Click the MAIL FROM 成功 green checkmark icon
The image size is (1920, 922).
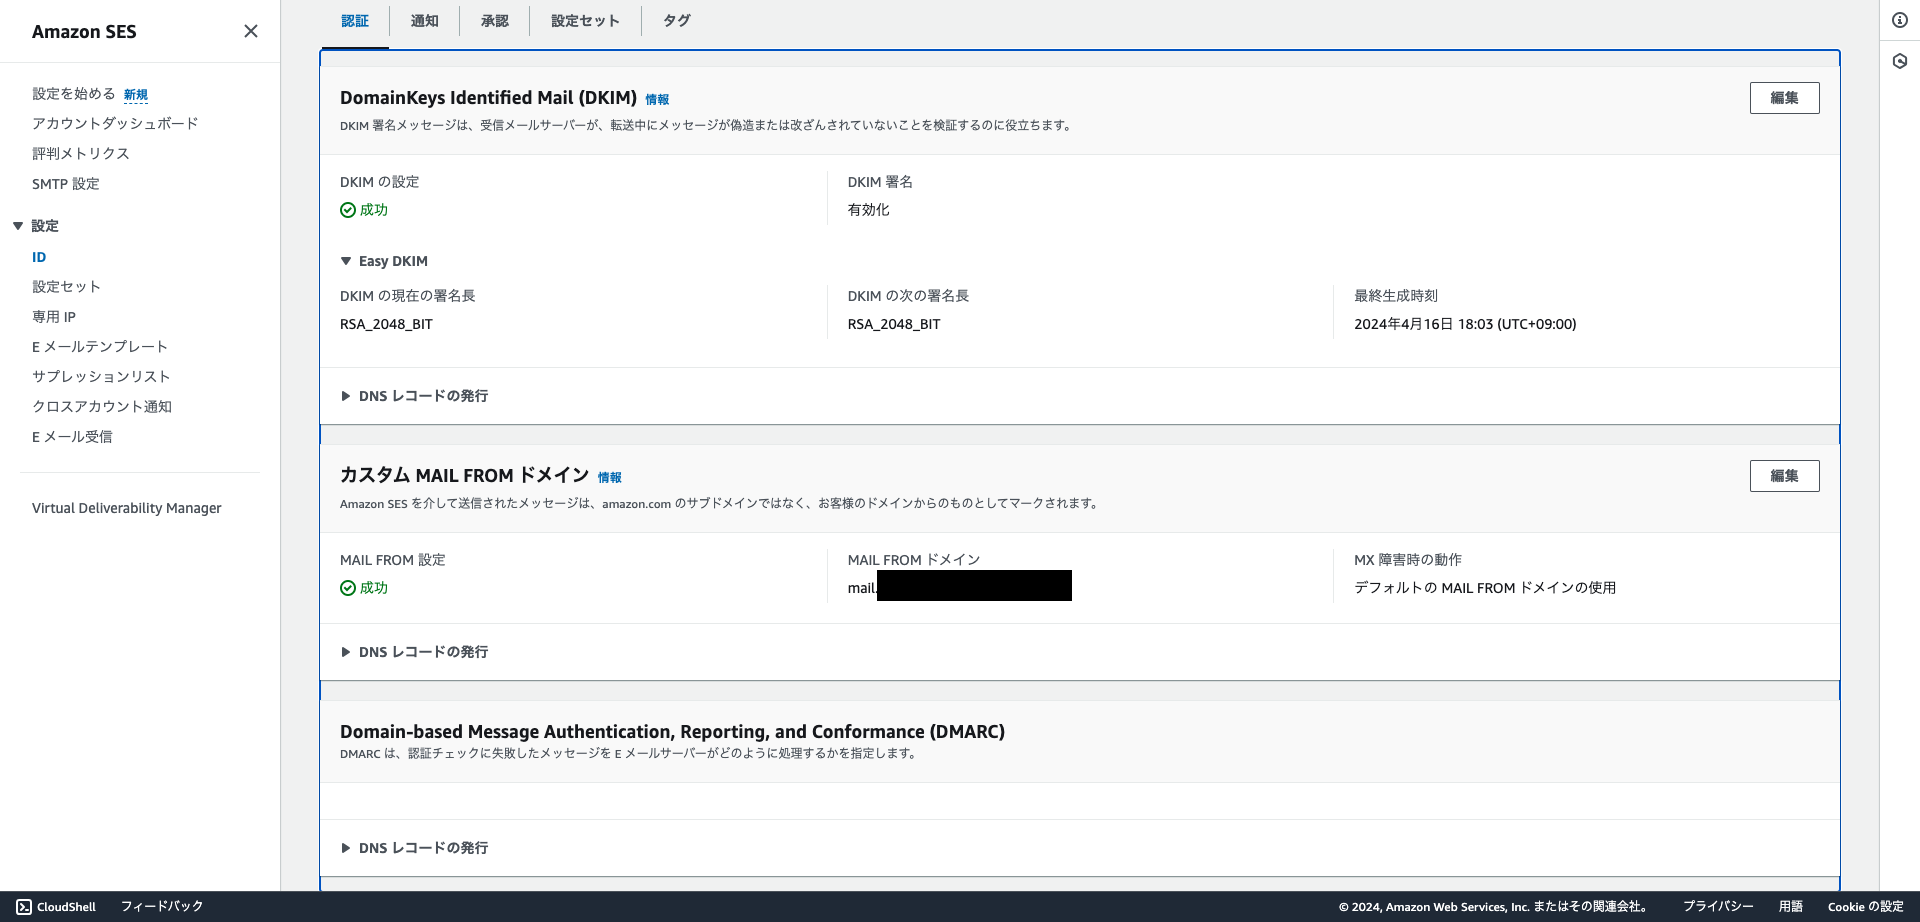[348, 588]
